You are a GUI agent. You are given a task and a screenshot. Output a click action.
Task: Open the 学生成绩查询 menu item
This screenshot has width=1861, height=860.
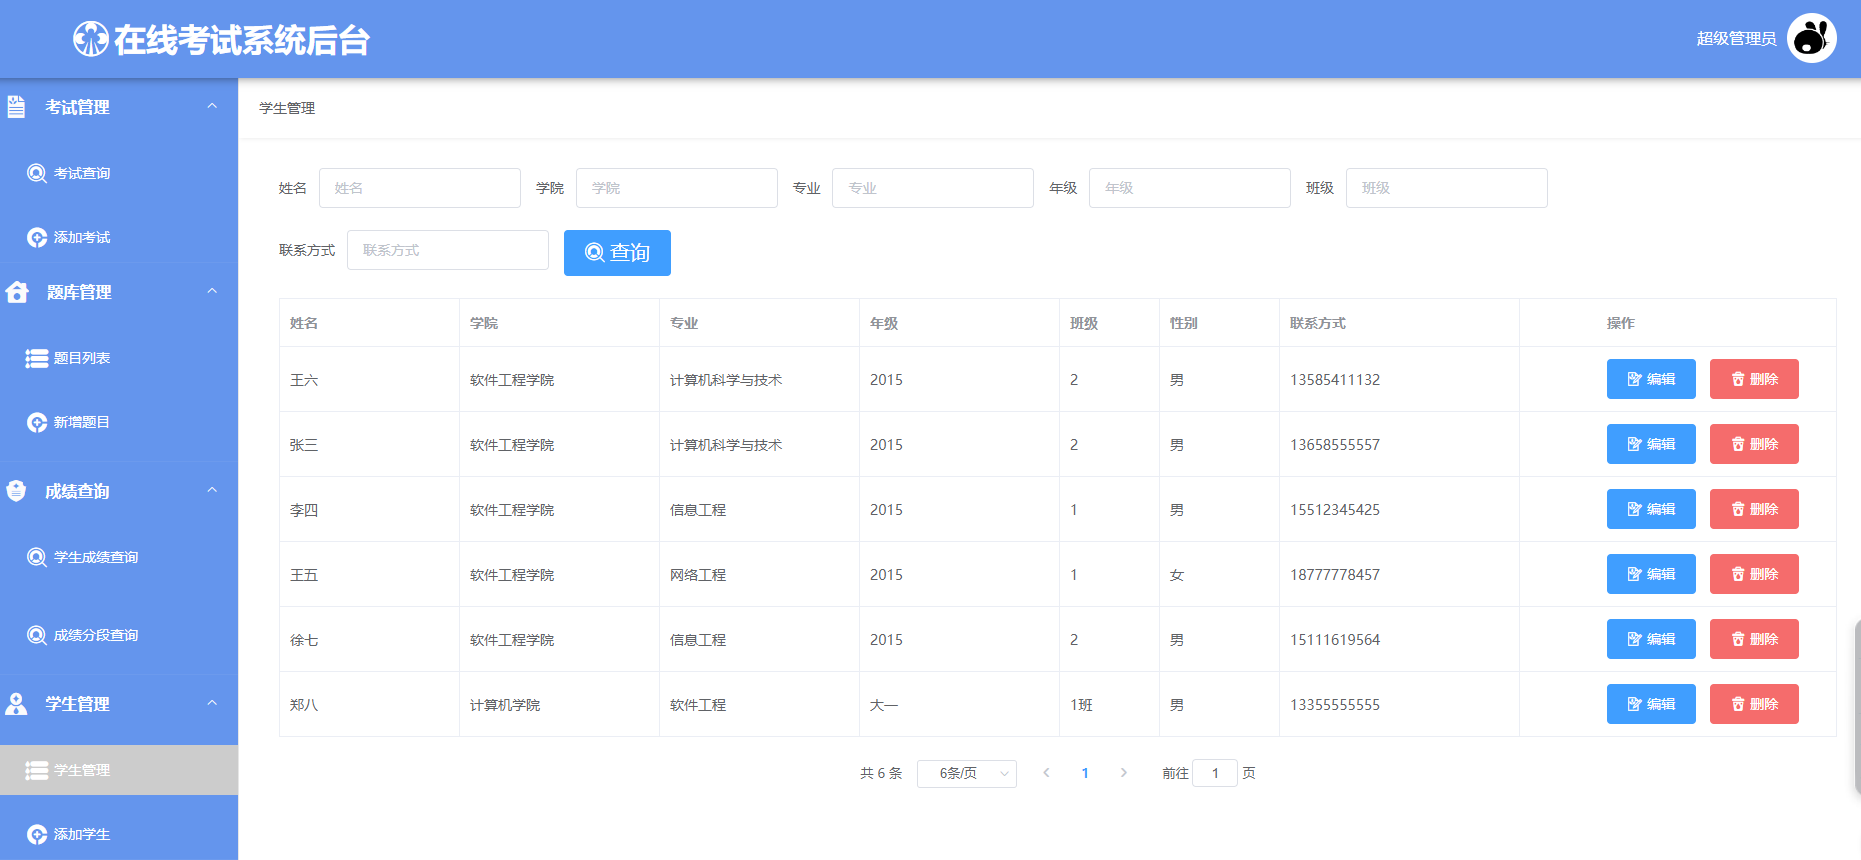(x=119, y=557)
